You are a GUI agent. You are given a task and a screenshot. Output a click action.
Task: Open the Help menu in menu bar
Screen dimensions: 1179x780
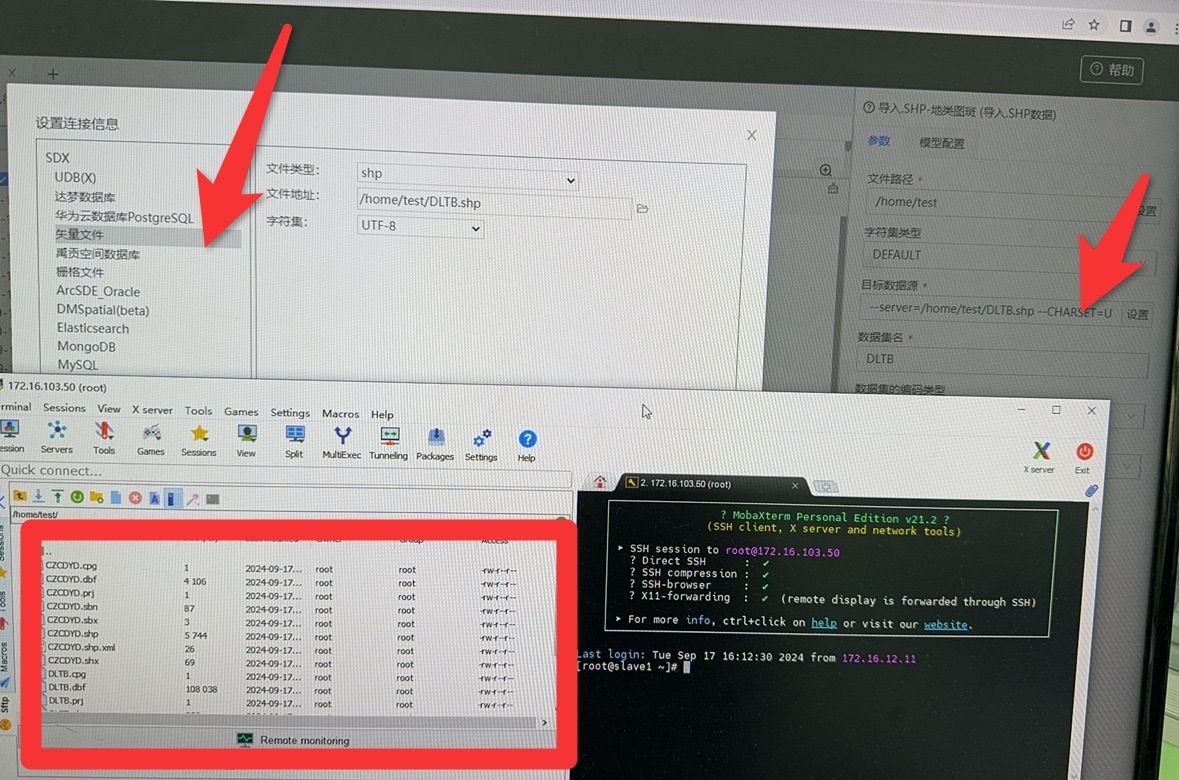pos(382,414)
